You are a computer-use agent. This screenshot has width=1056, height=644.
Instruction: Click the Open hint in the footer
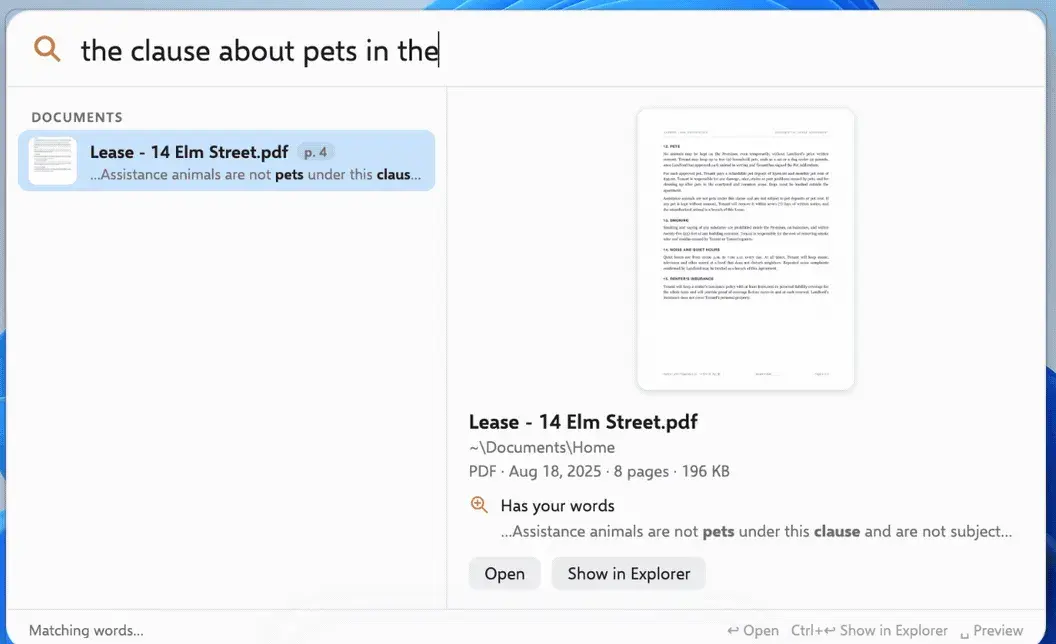coord(753,631)
